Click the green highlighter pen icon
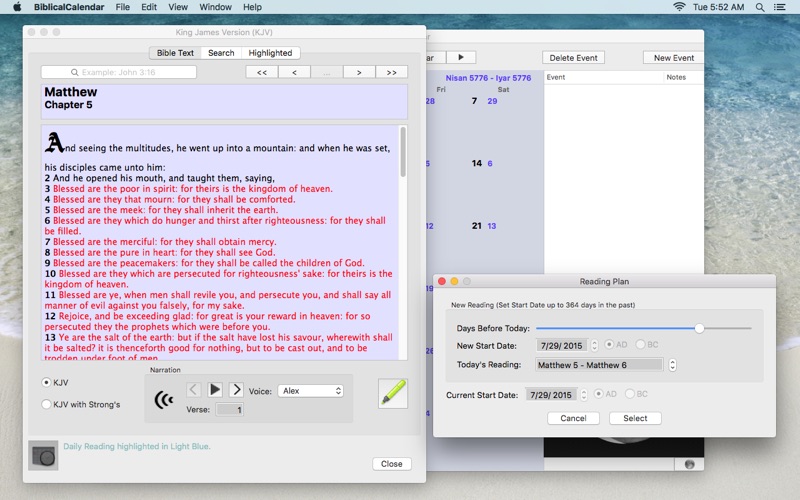 [392, 393]
